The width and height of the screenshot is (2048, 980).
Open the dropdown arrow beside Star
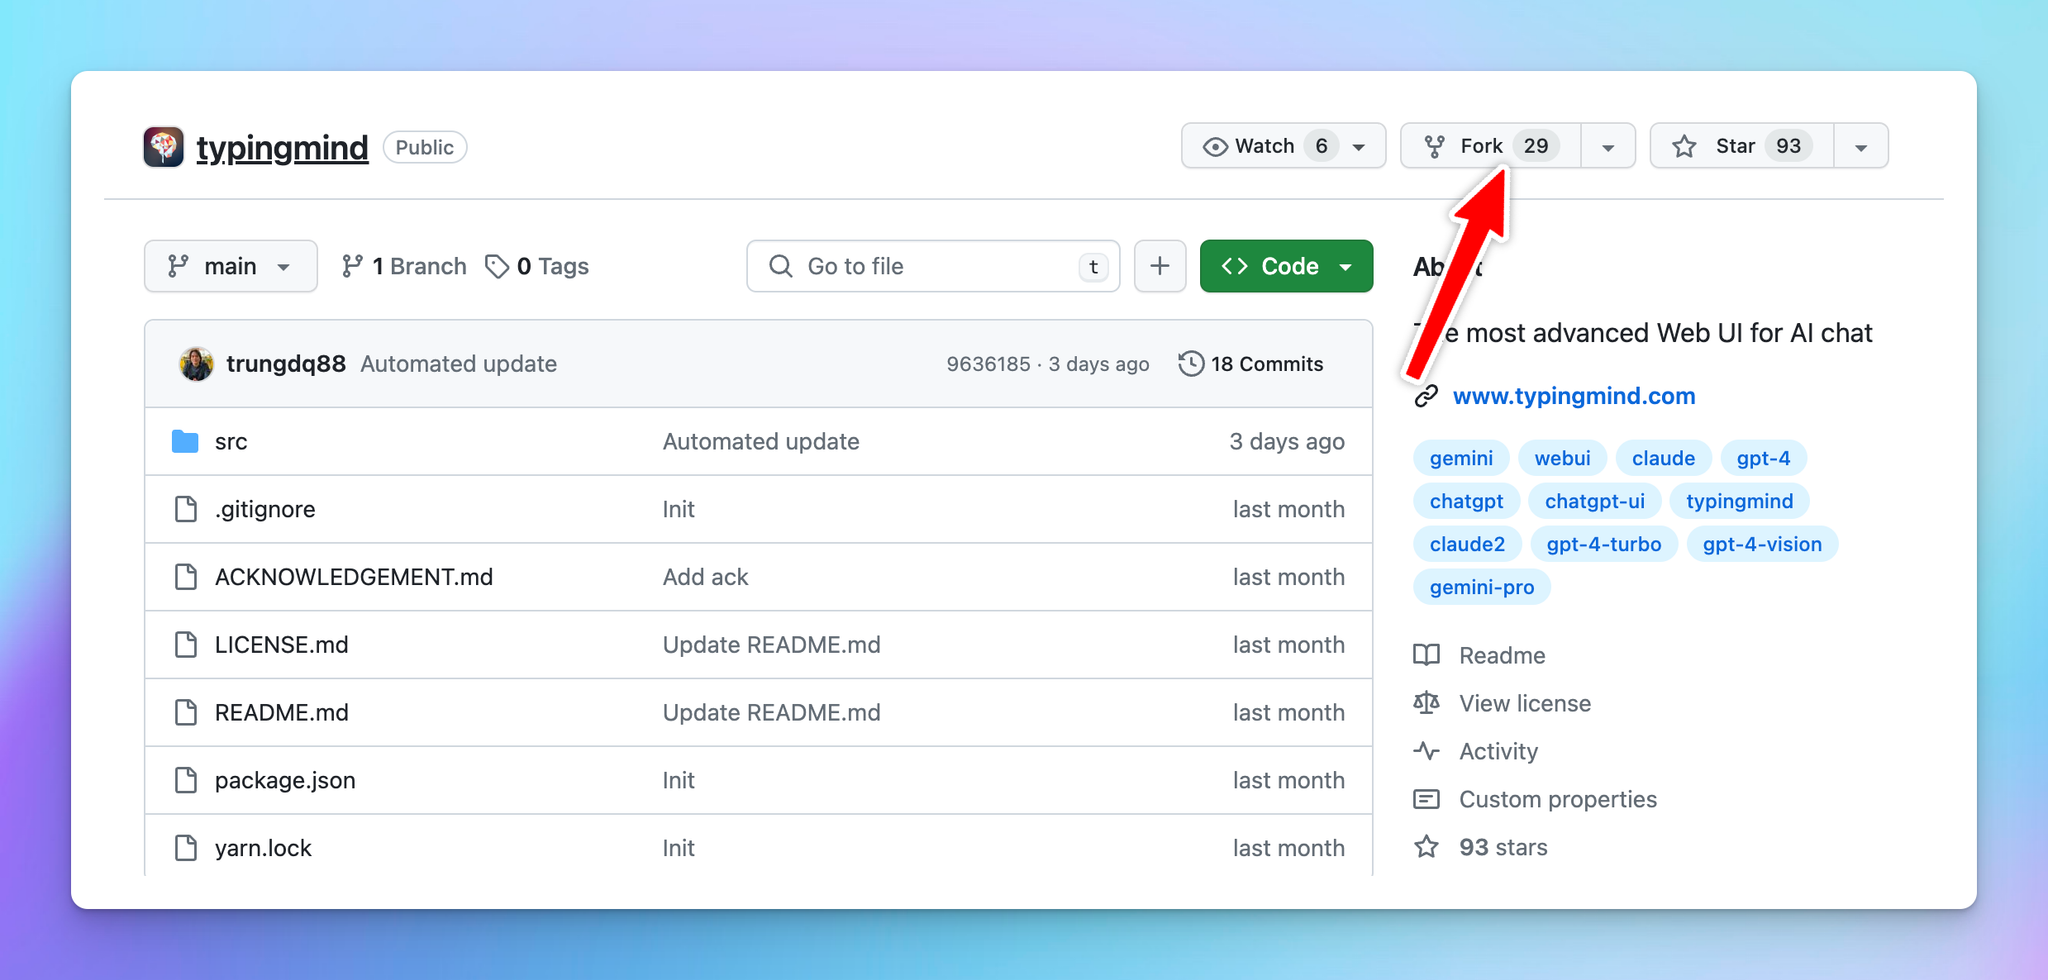tap(1861, 147)
